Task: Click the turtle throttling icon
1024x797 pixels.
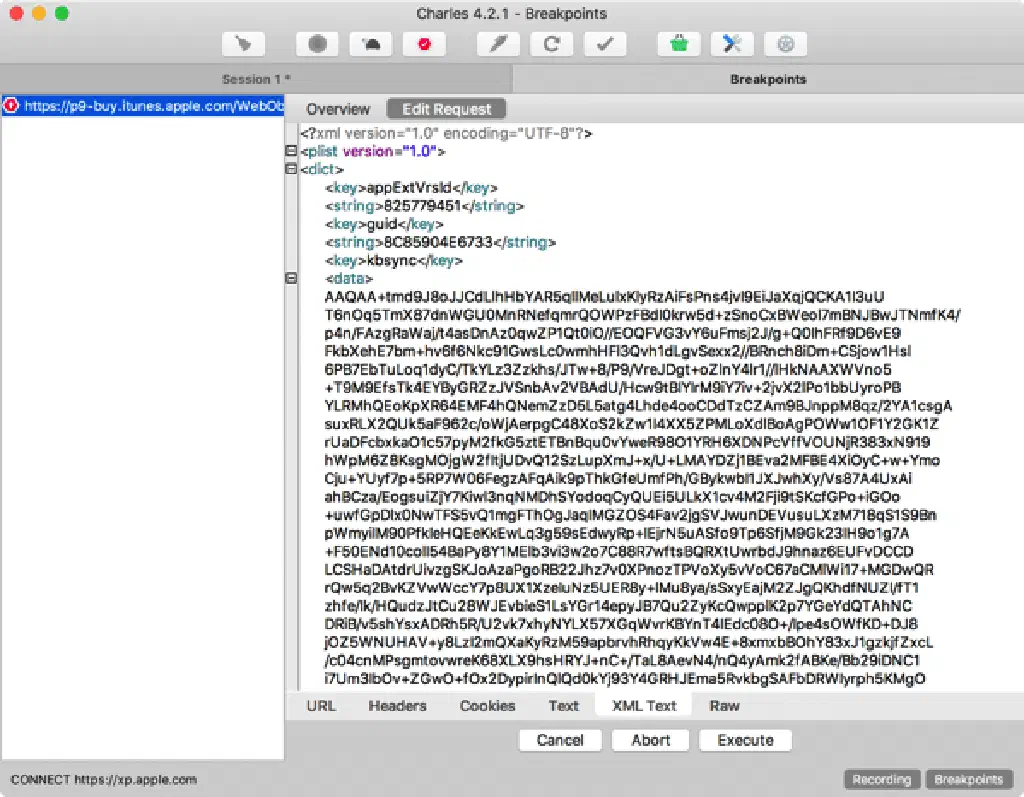Action: 371,44
